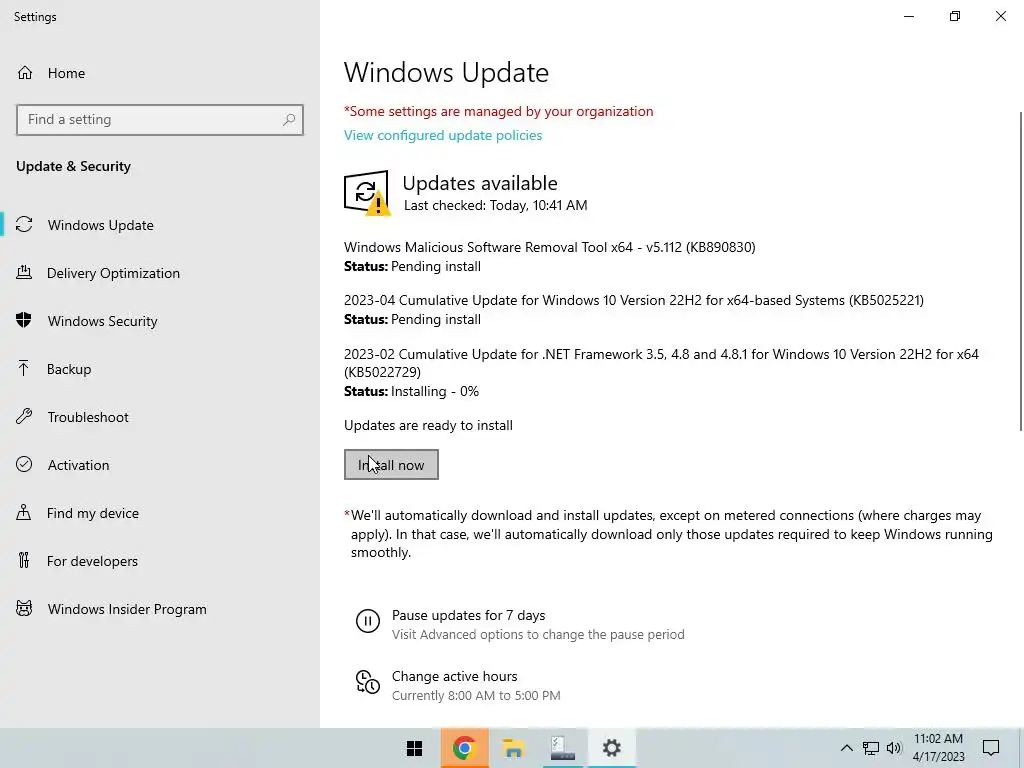Click the Home icon in Settings sidebar
The width and height of the screenshot is (1024, 768).
click(25, 72)
